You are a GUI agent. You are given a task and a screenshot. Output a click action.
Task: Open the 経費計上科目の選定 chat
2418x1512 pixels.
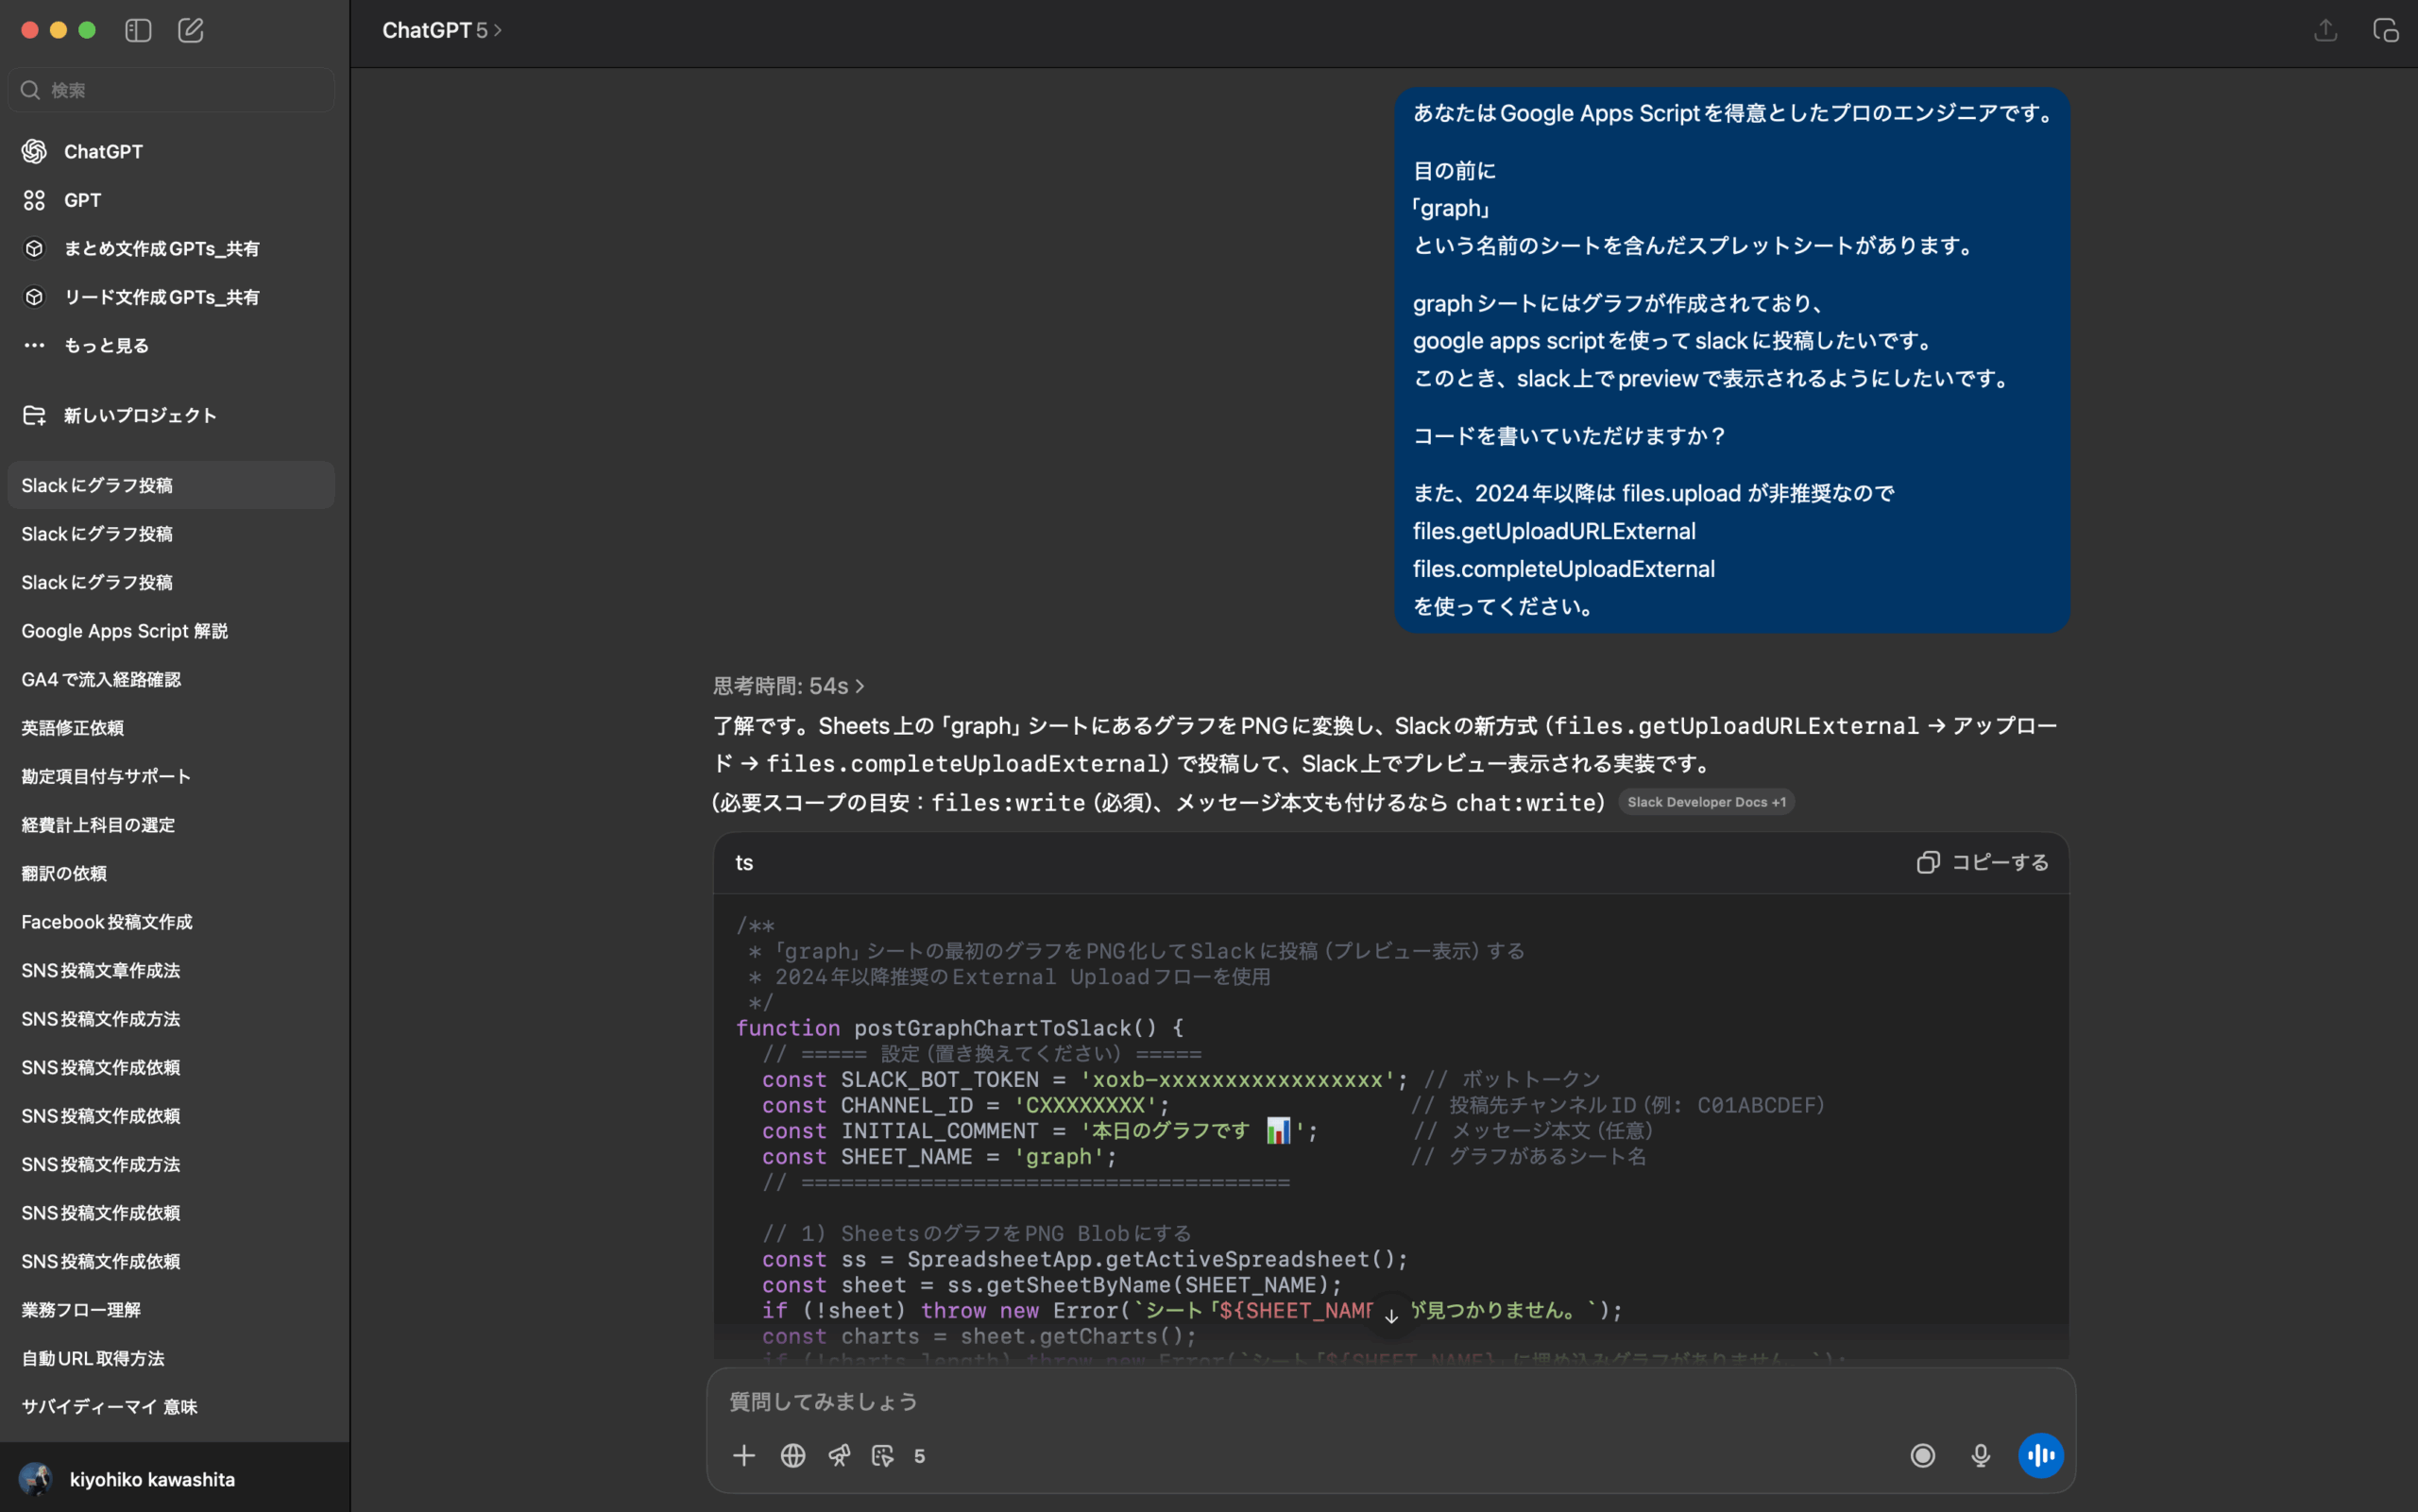pyautogui.click(x=171, y=825)
